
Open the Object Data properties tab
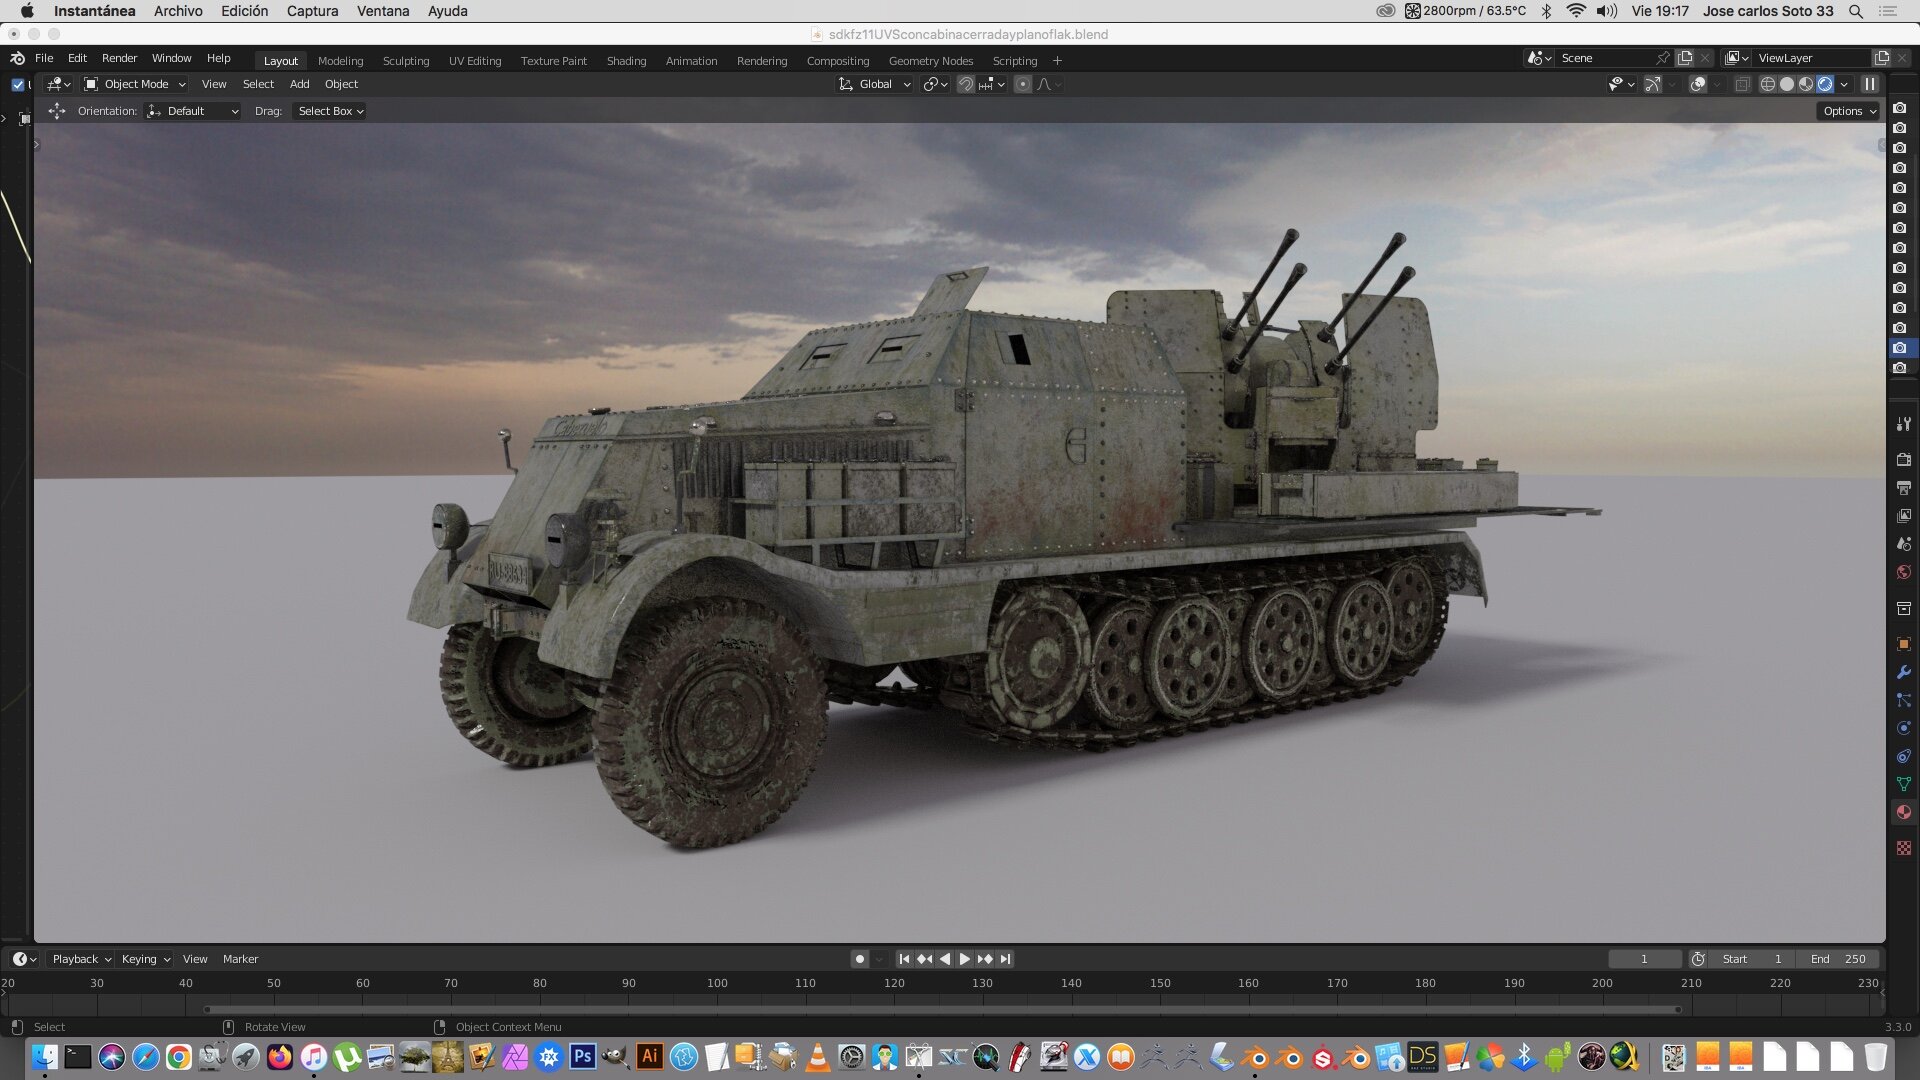1903,784
